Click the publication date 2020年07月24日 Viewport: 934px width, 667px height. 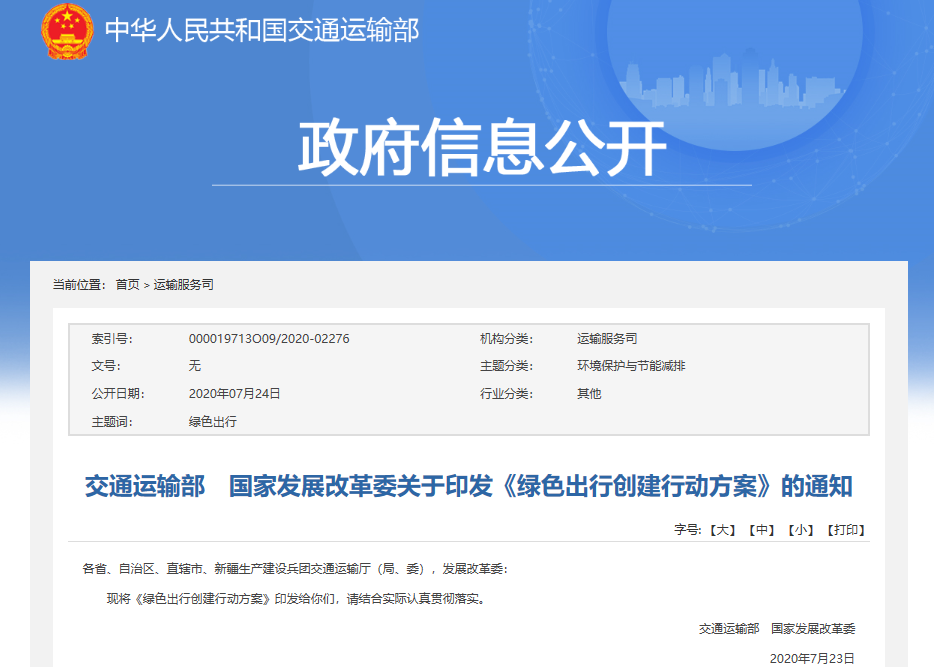click(237, 393)
